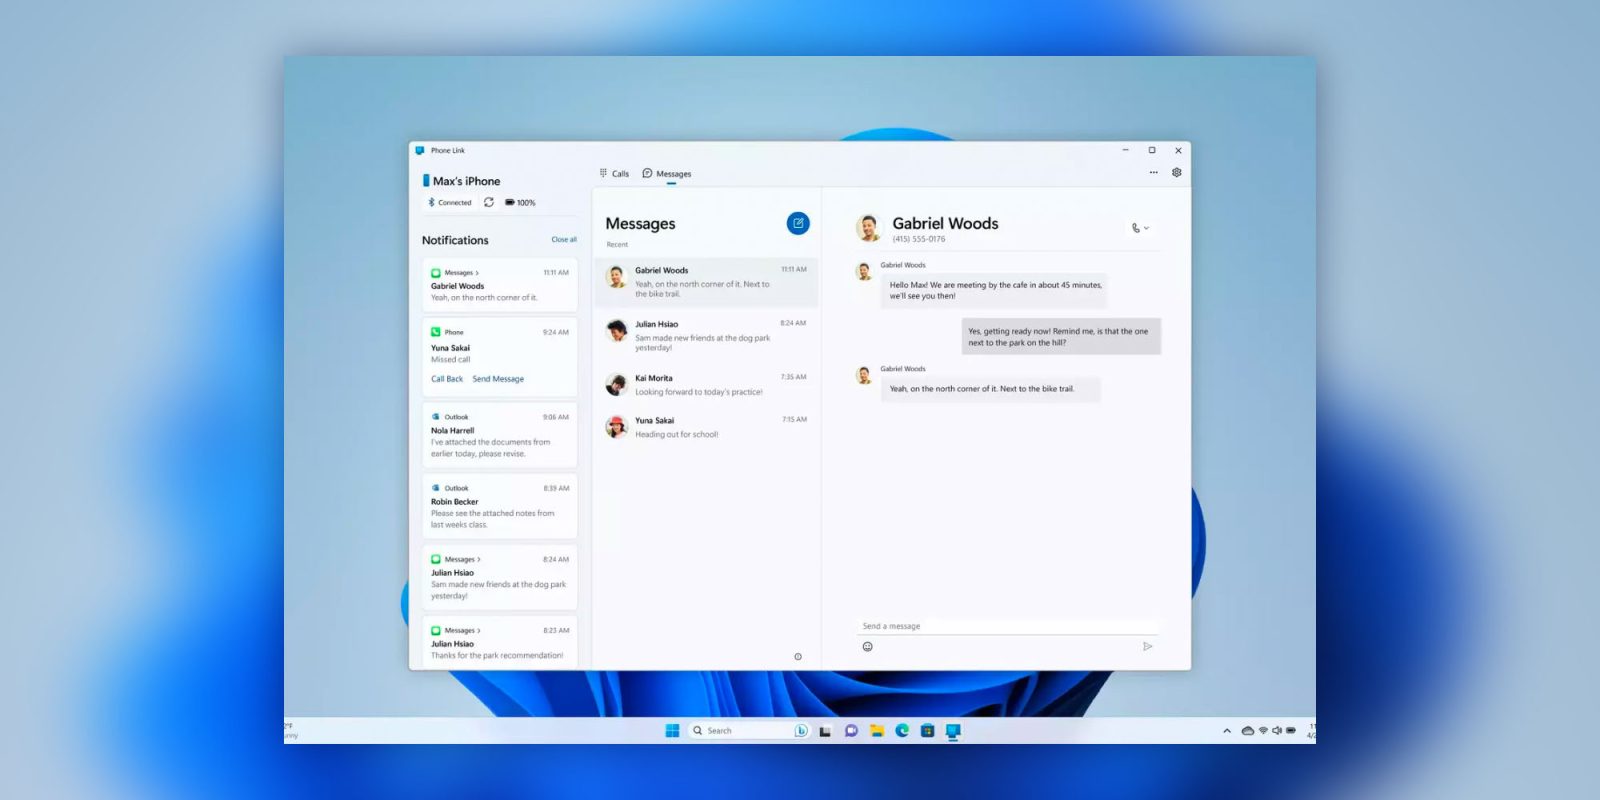Open Phone Link settings gear

click(1177, 173)
